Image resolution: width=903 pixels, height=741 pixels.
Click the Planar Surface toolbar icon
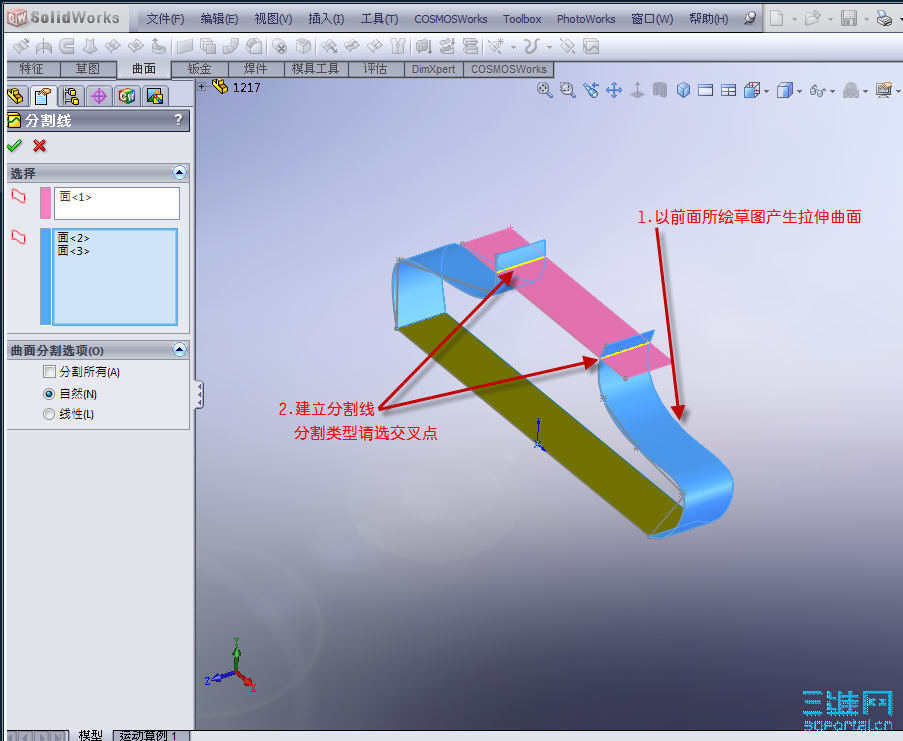pos(184,46)
